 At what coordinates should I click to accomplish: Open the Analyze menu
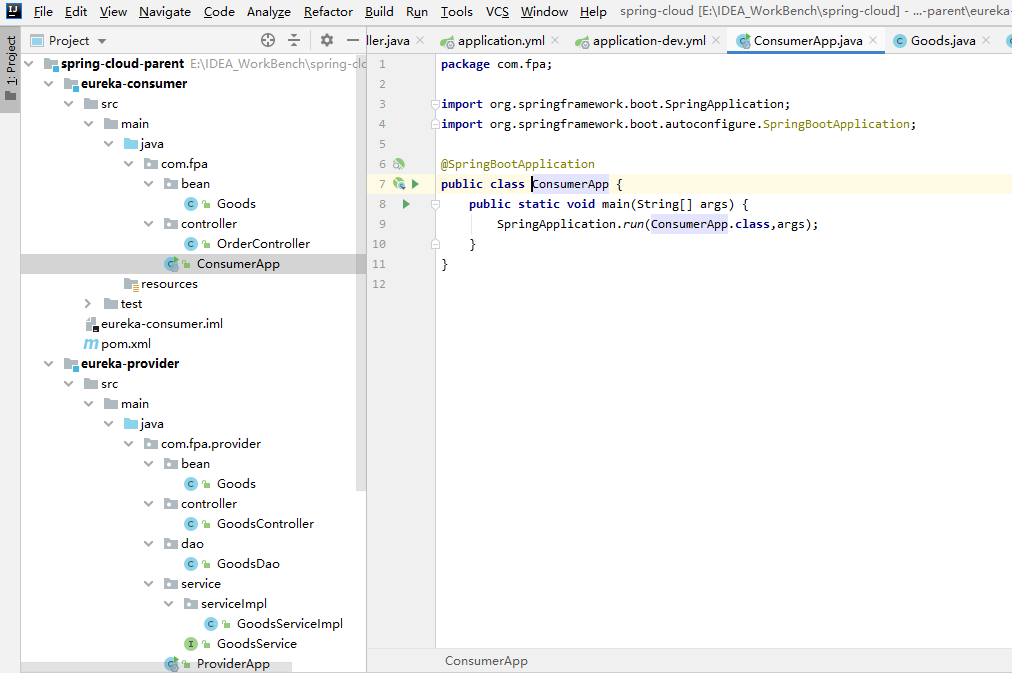(x=268, y=12)
